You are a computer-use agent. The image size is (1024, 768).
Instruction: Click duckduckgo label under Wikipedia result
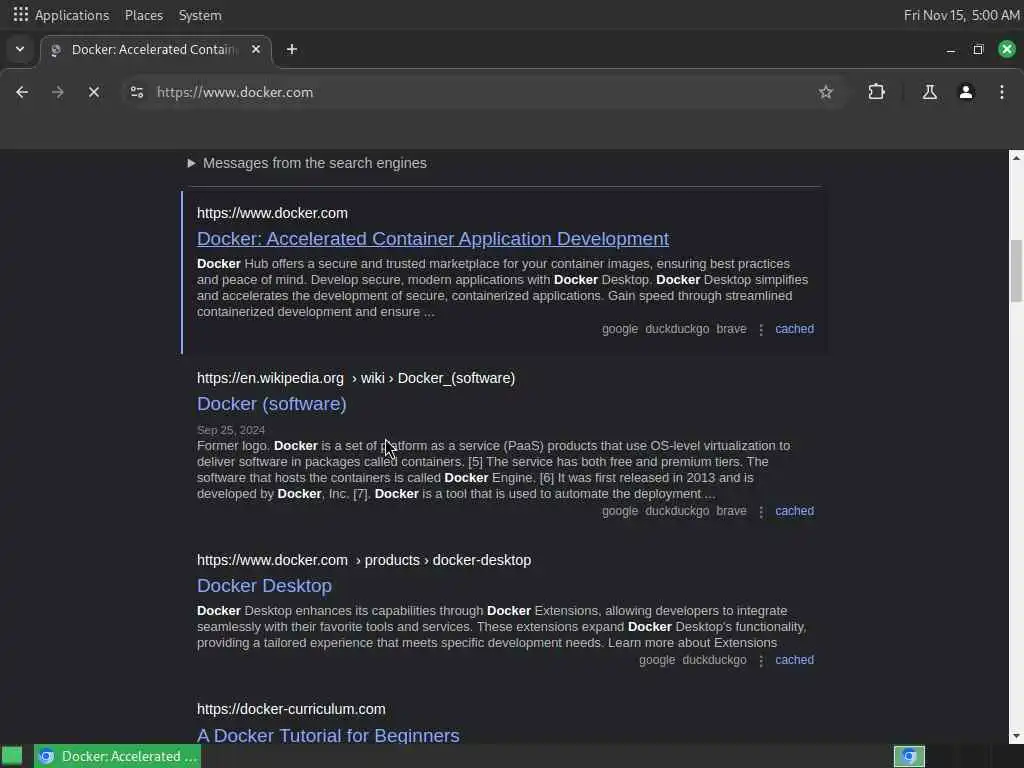point(677,511)
